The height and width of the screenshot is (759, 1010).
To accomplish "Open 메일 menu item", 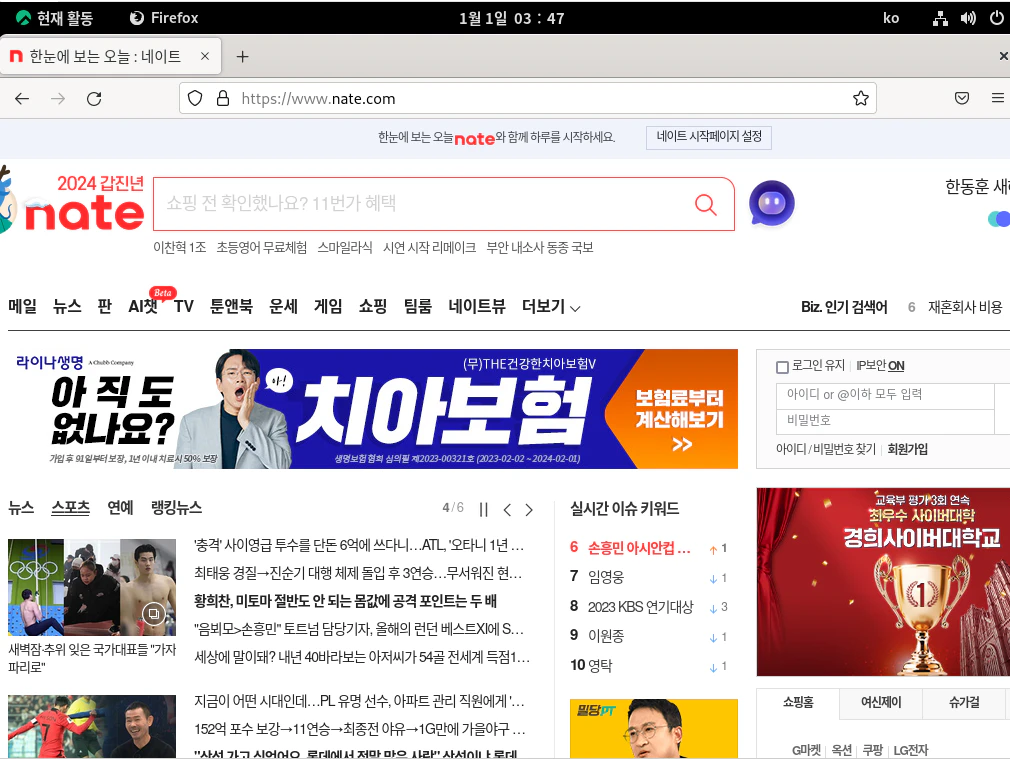I will (23, 307).
